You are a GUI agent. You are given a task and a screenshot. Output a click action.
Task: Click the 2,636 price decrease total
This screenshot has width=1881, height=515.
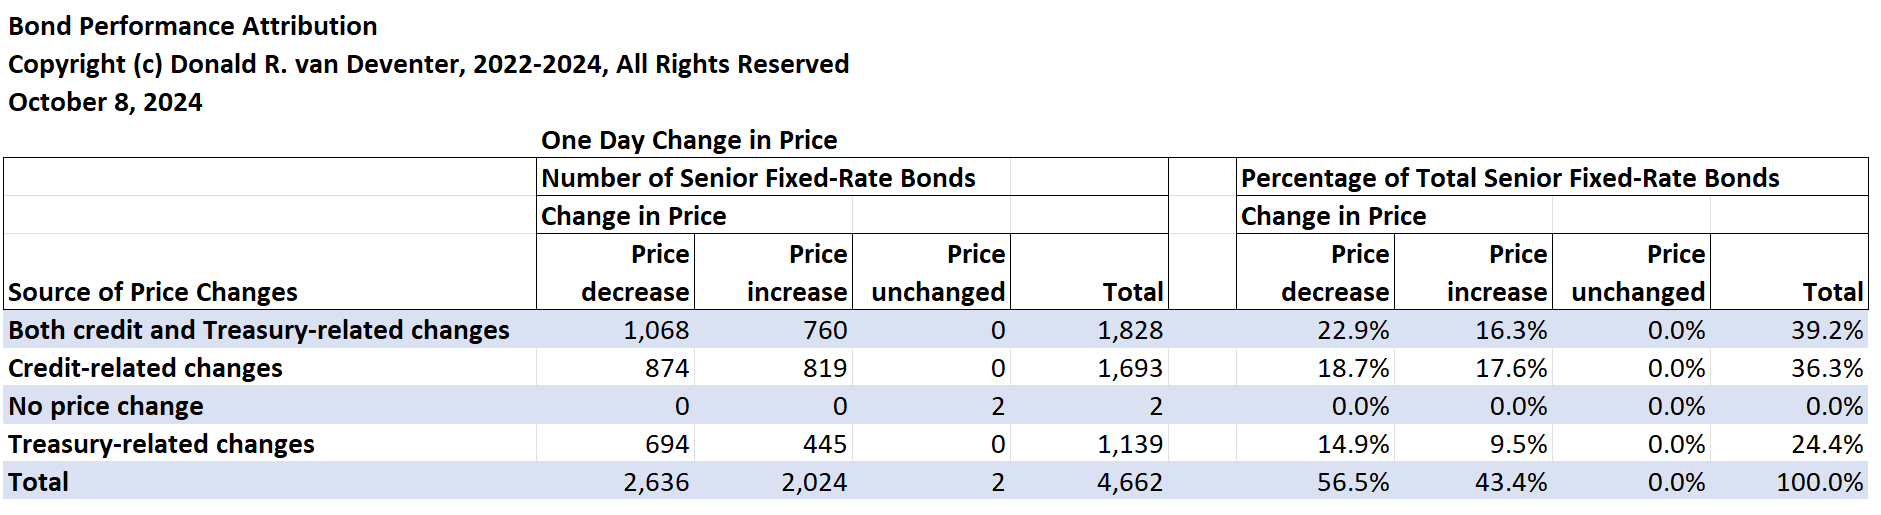(656, 482)
